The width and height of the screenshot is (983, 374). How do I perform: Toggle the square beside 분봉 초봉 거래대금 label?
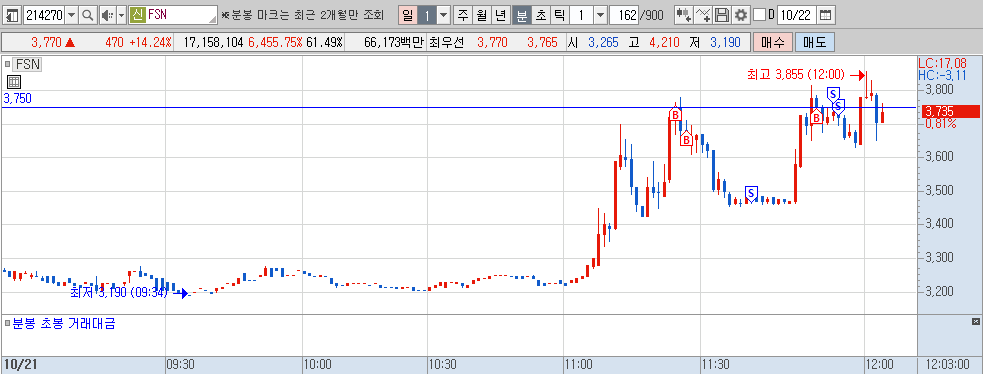click(x=8, y=324)
